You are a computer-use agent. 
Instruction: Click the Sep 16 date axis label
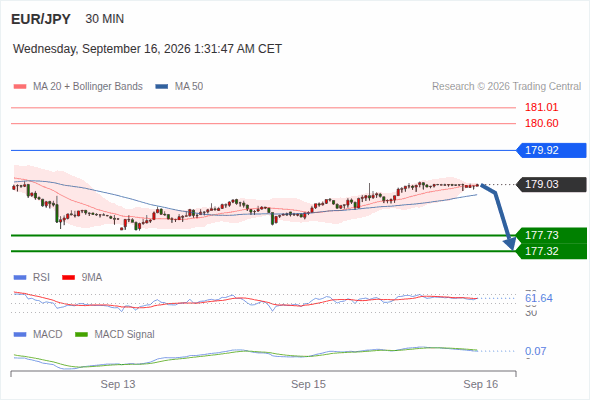click(x=481, y=384)
